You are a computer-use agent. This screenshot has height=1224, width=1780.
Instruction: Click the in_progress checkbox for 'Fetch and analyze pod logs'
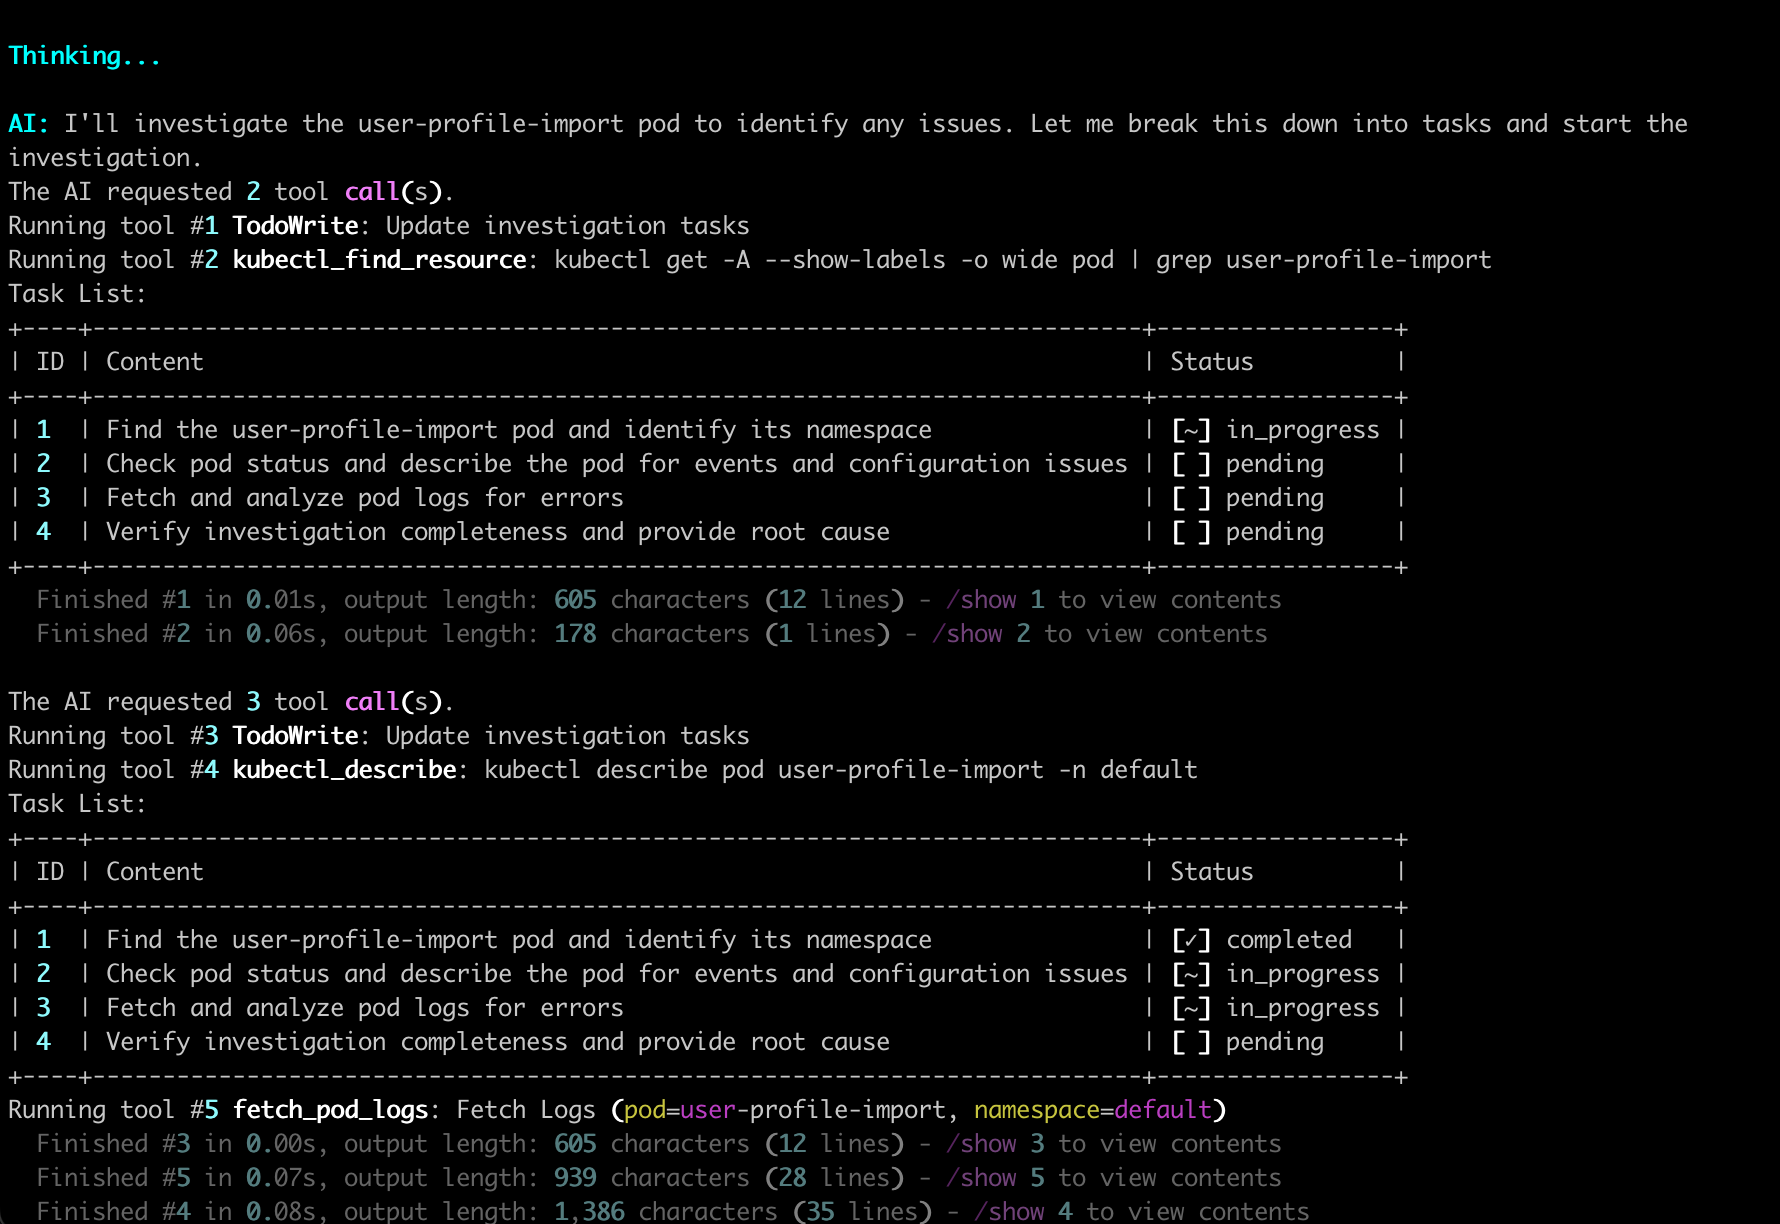tap(1191, 1008)
